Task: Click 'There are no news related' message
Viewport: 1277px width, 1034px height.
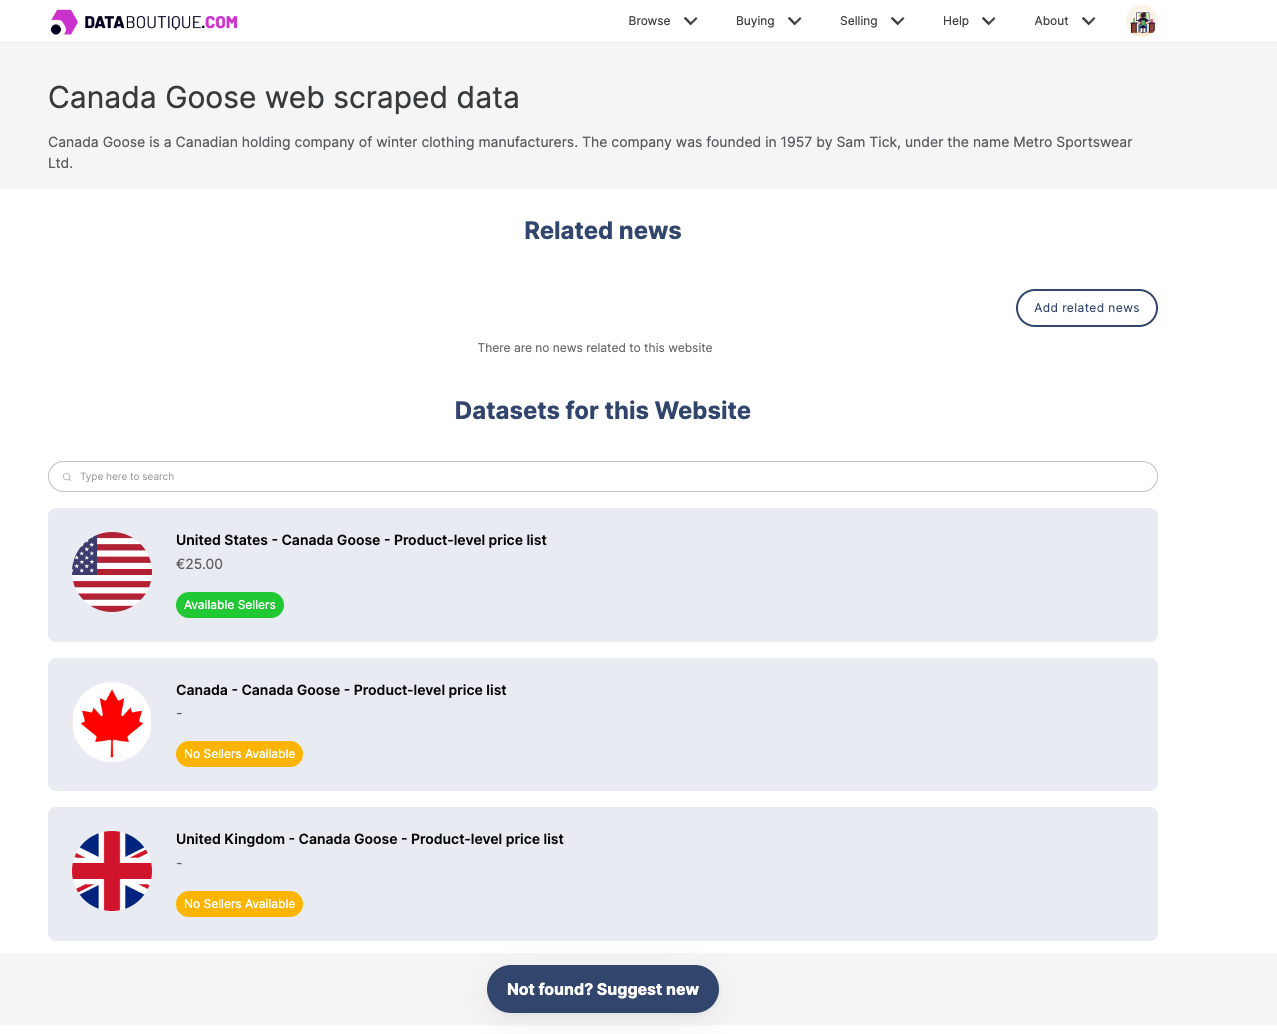Action: tap(595, 348)
